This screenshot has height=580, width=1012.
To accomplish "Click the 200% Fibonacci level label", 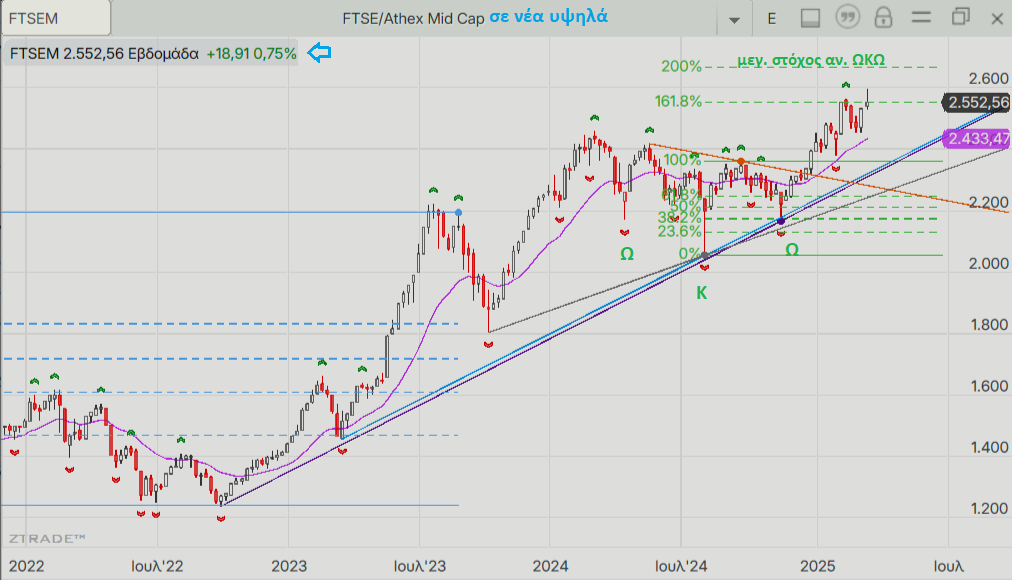I will click(x=681, y=66).
